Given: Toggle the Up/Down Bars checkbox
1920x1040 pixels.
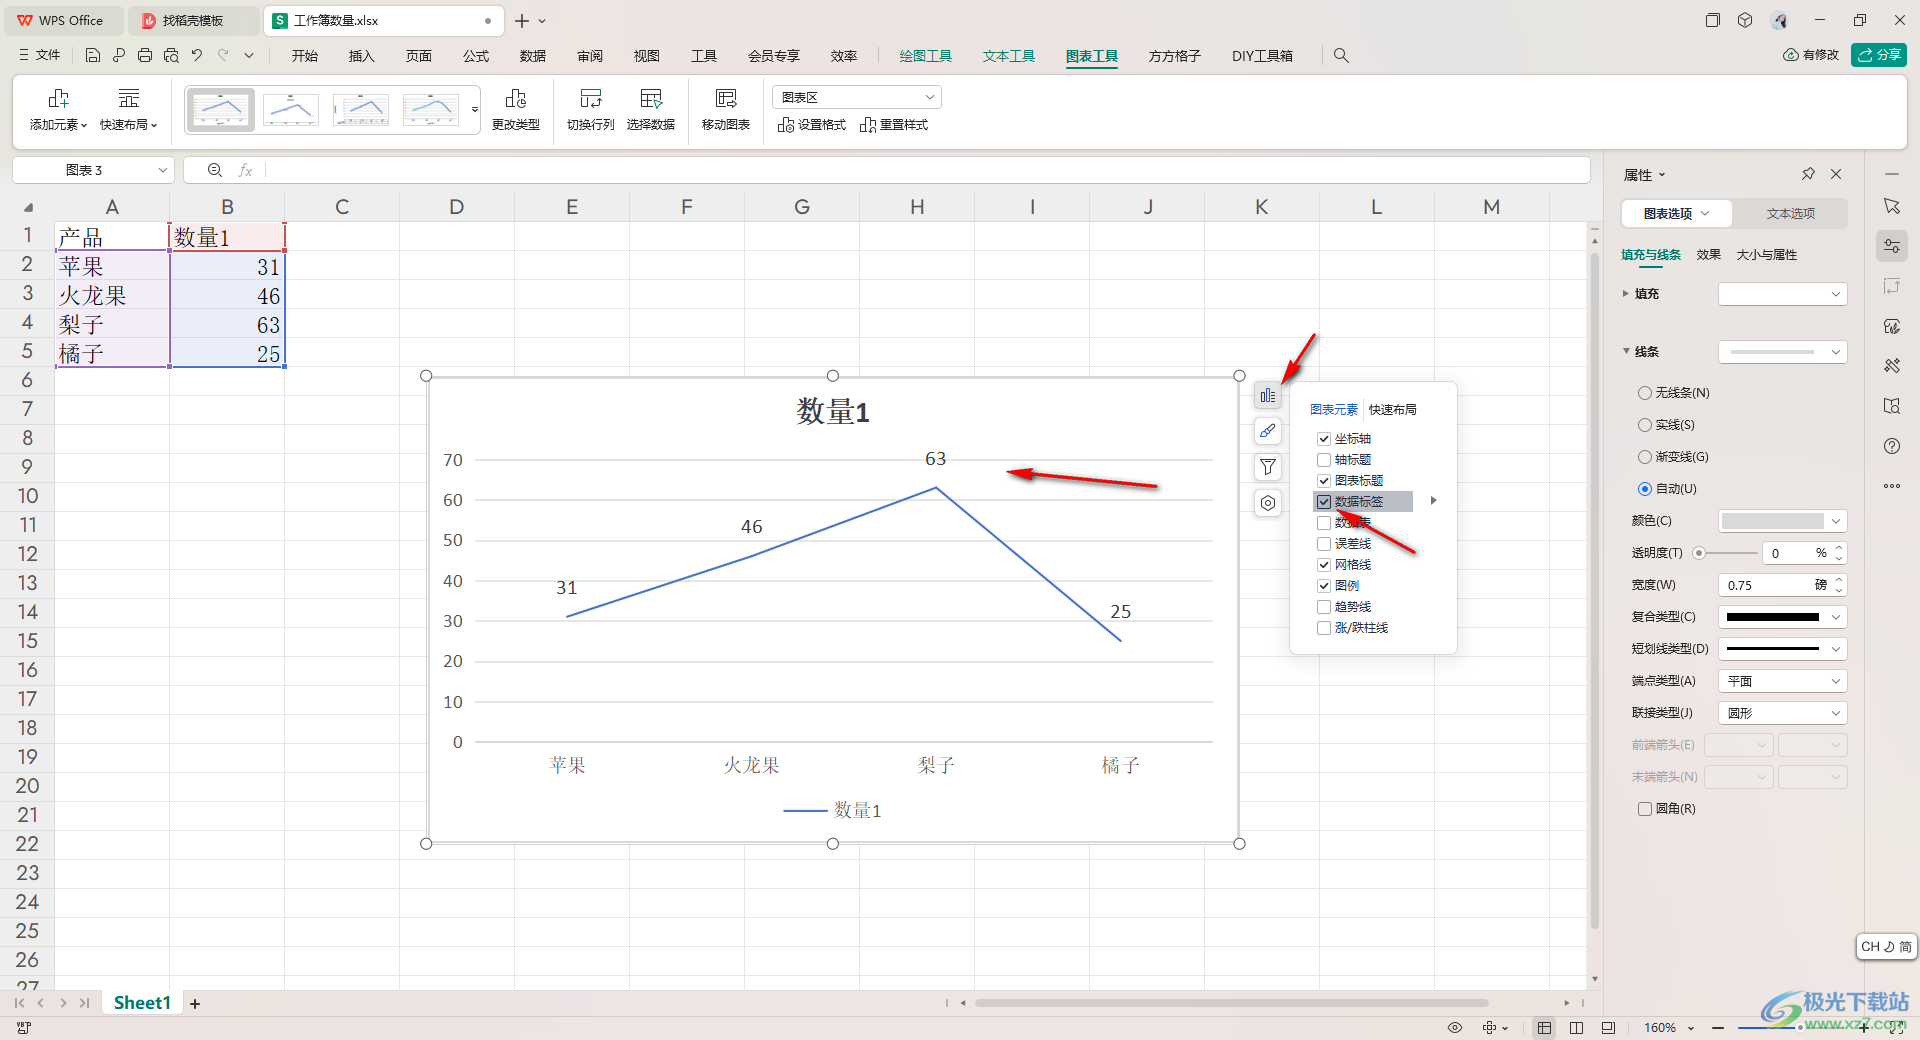Looking at the screenshot, I should pyautogui.click(x=1324, y=628).
